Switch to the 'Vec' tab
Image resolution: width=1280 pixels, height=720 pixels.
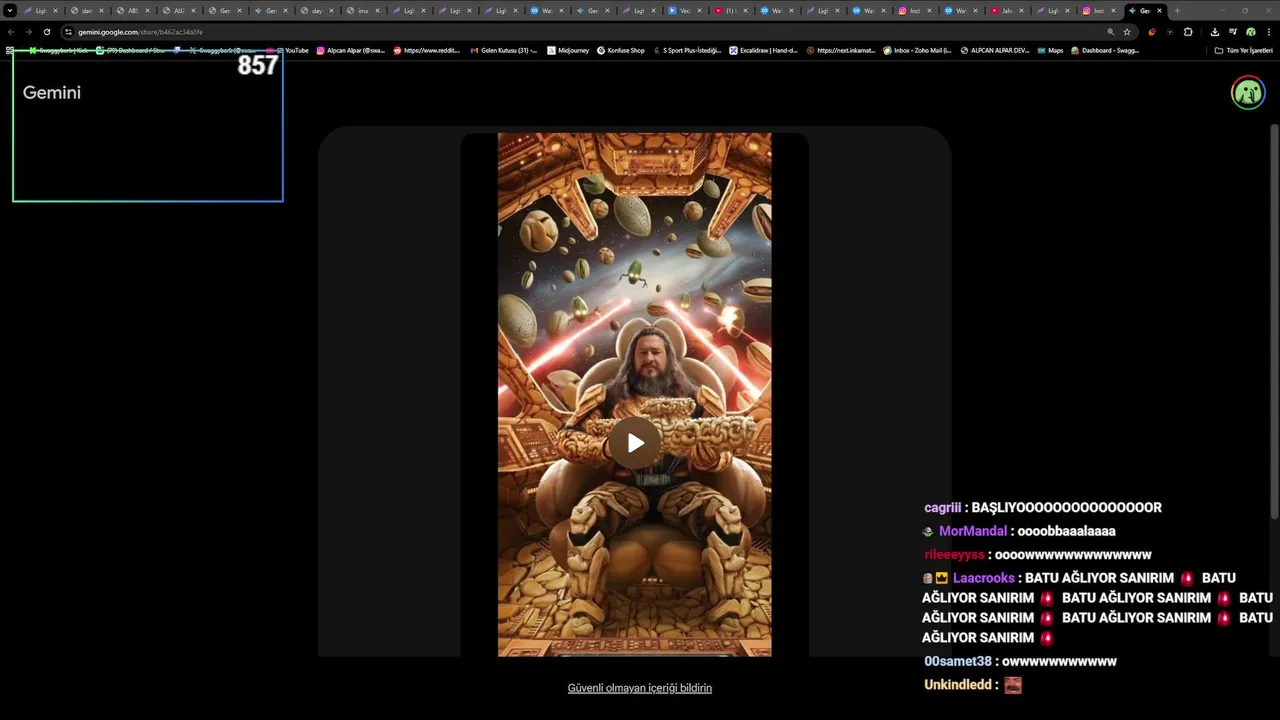(x=684, y=11)
